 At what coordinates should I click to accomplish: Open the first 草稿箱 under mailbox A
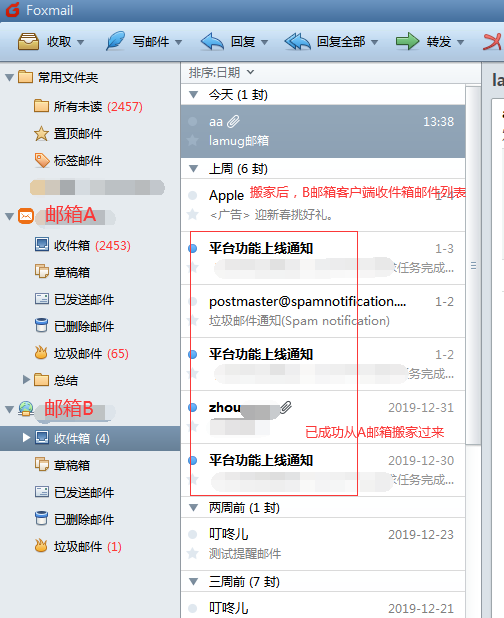(62, 272)
